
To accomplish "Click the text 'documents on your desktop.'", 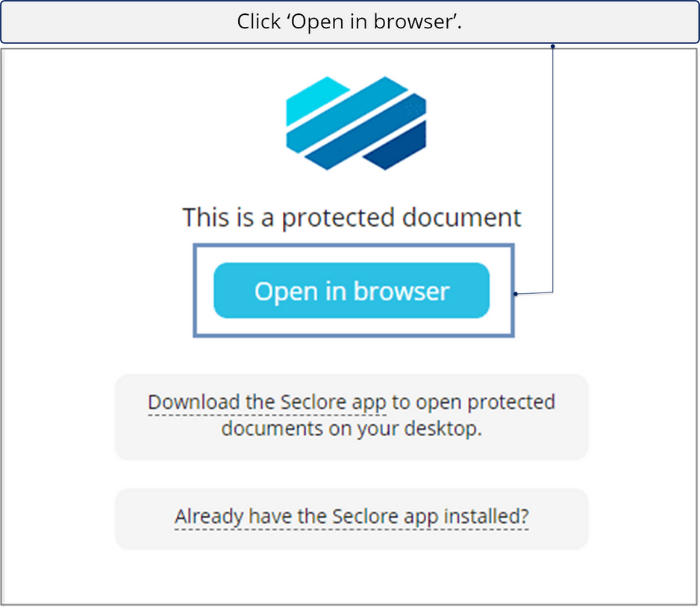I will pos(352,429).
